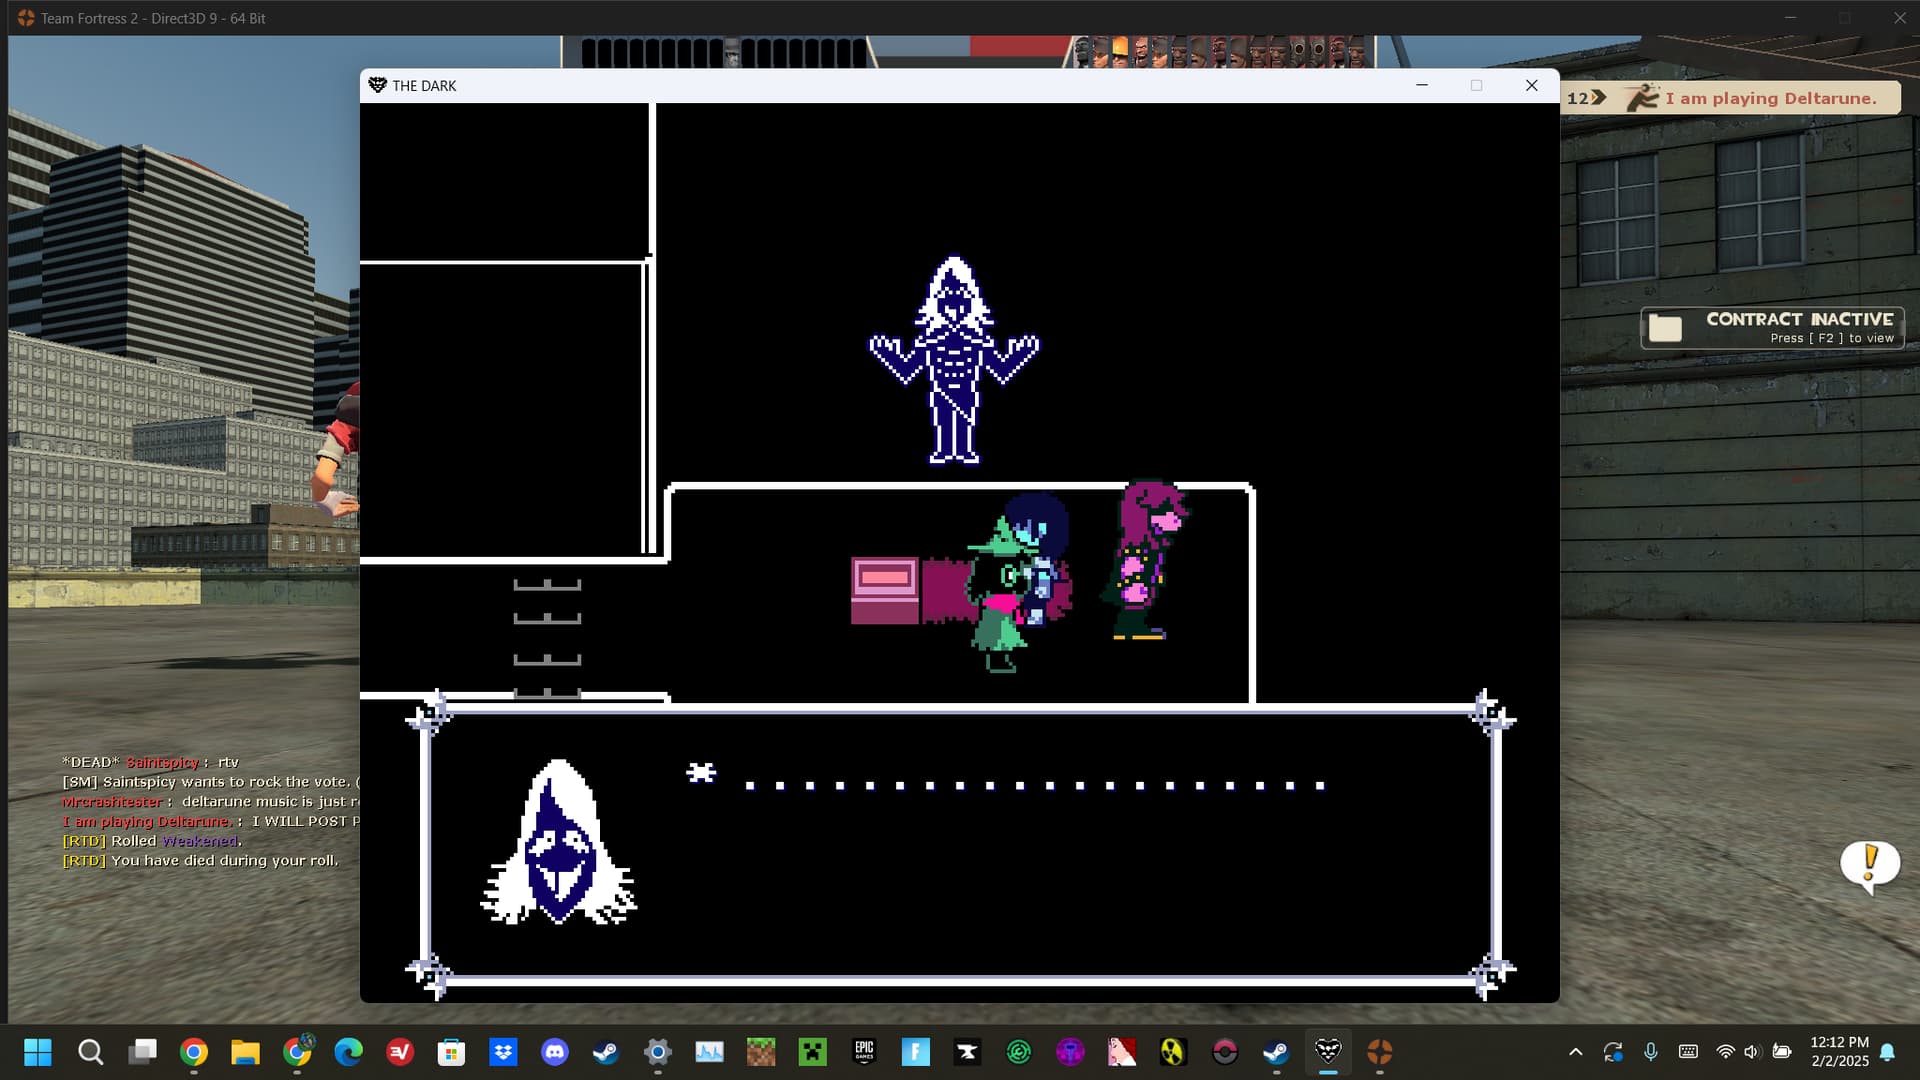Open the red-haired character portrait taskbar icon

coord(1122,1052)
